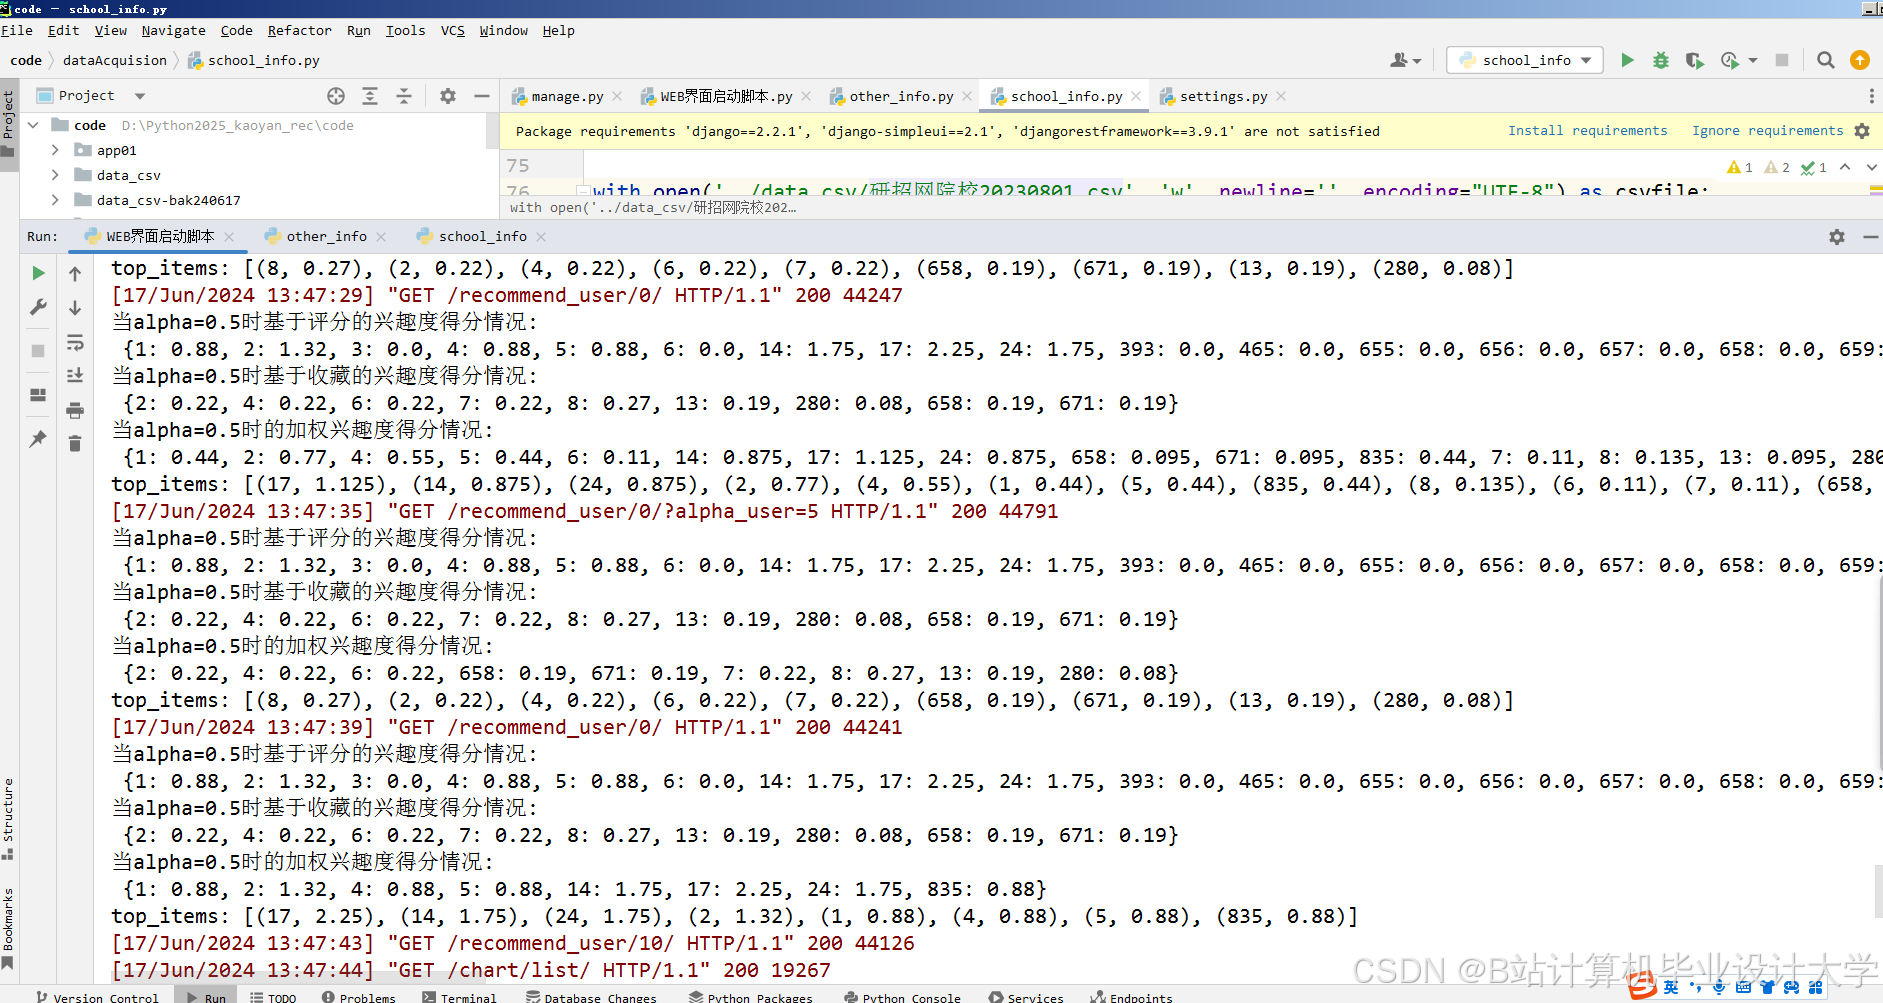Open the Refactor menu
Screen dimensions: 1883x1003
[x=299, y=30]
